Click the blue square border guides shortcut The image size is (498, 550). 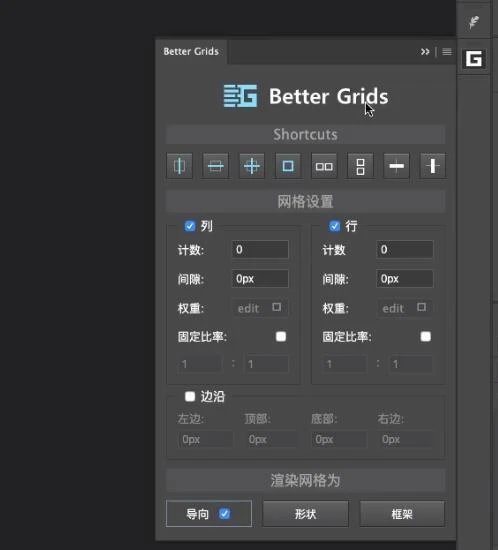point(288,166)
